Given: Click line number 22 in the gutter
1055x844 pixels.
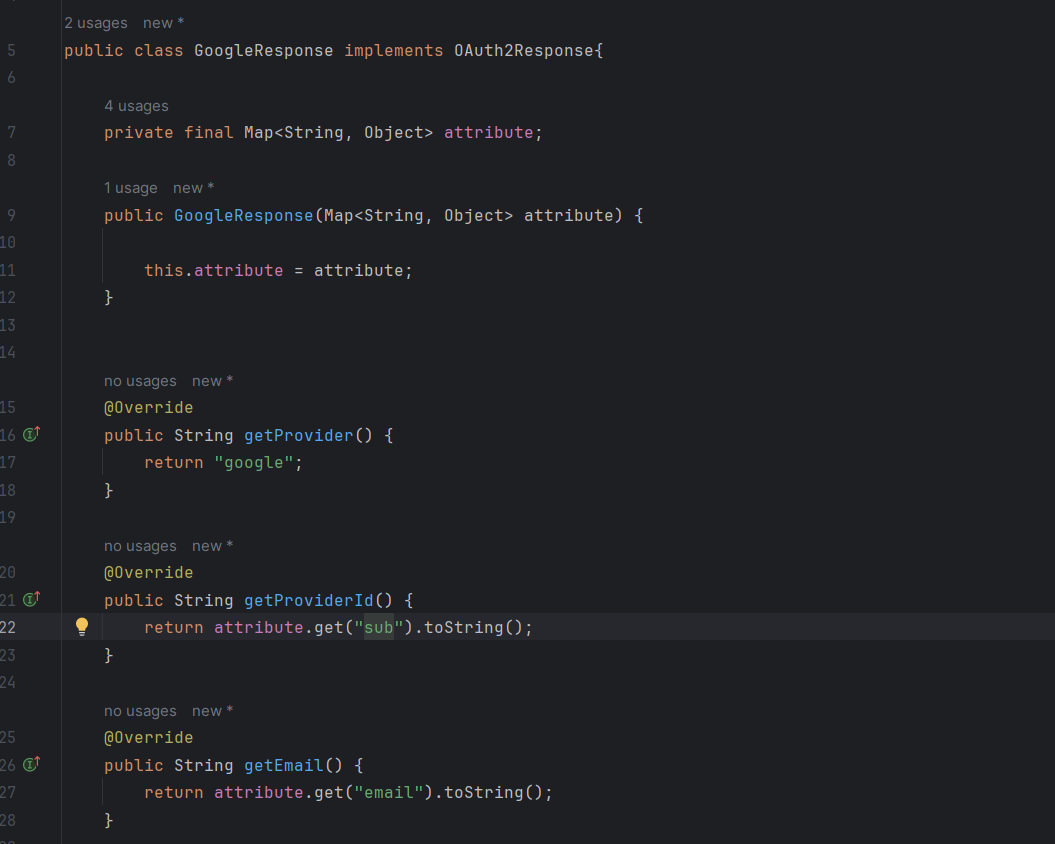Looking at the screenshot, I should tap(7, 627).
